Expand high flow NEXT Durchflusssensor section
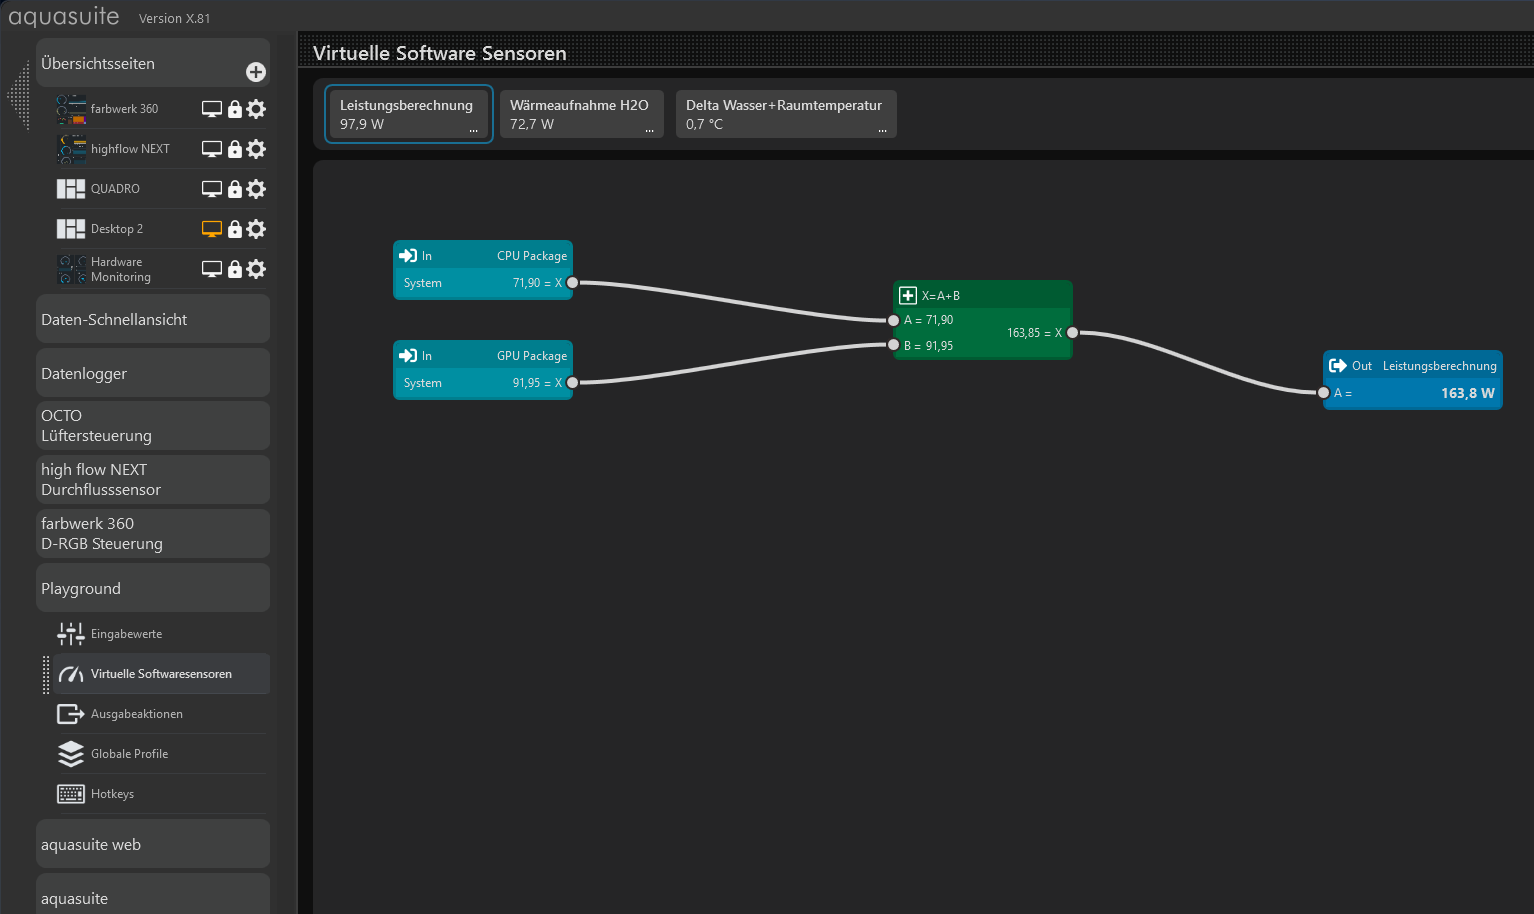This screenshot has height=914, width=1534. (153, 480)
